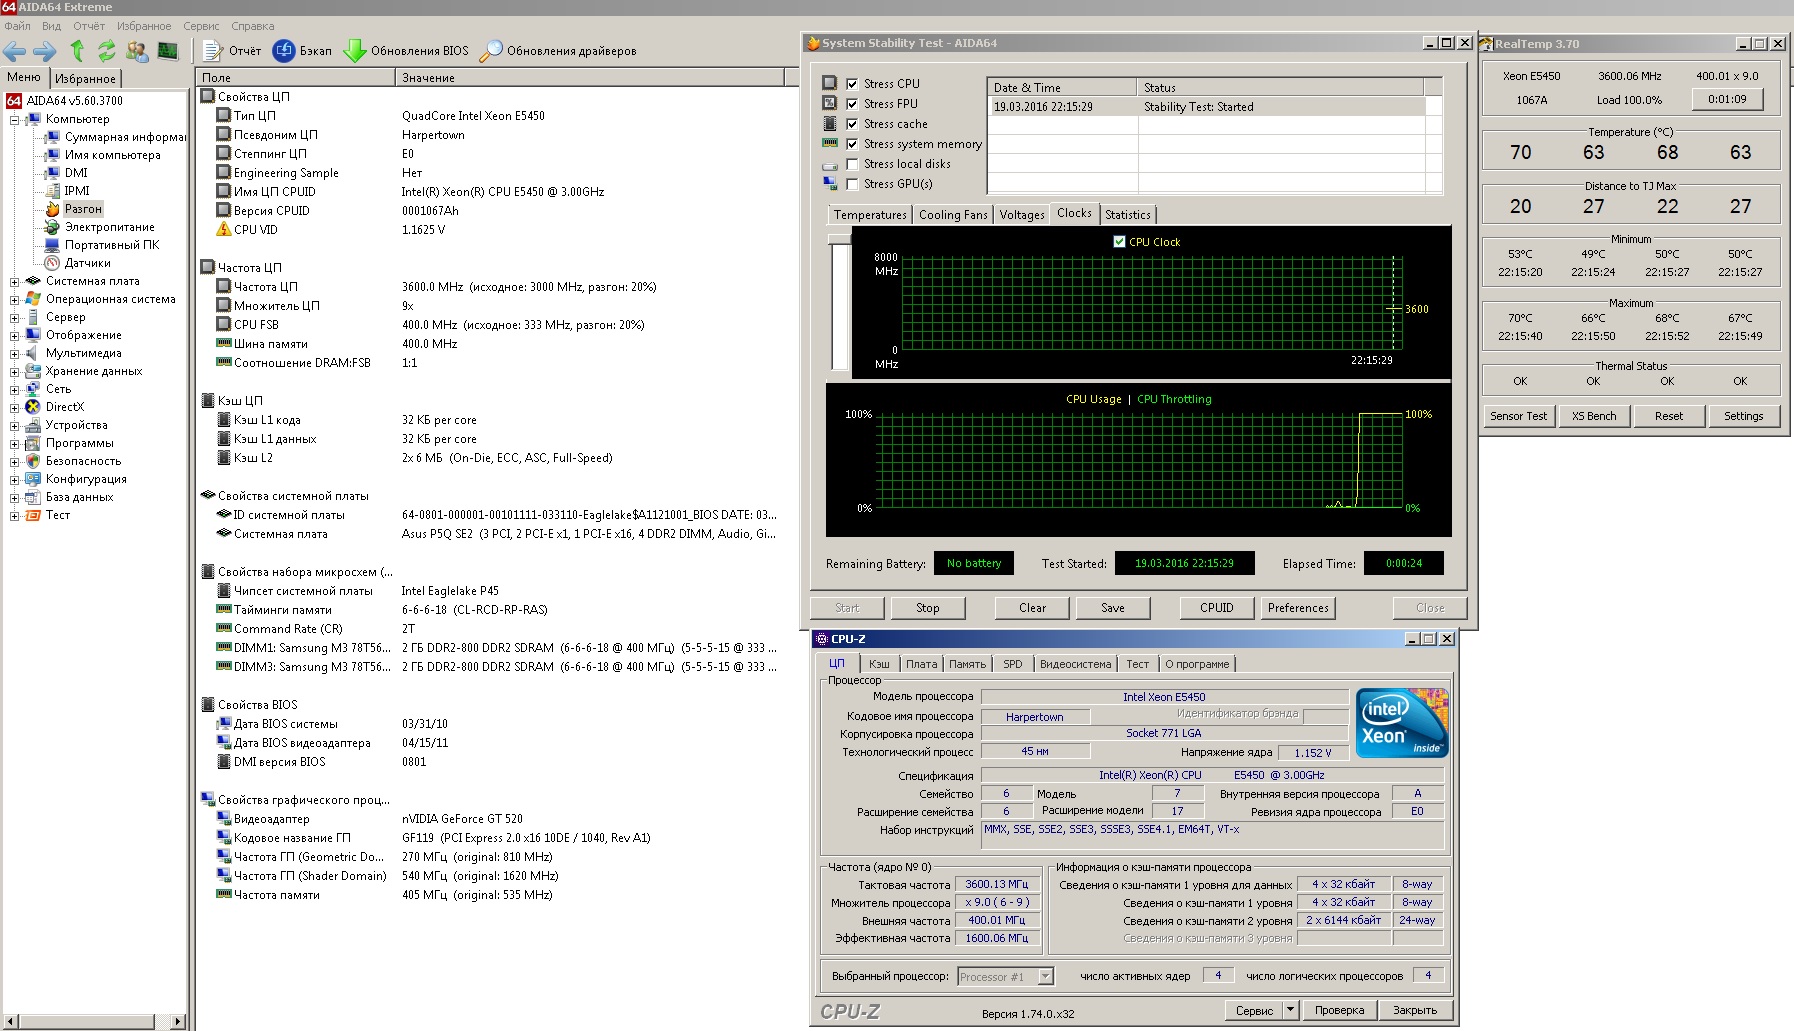The width and height of the screenshot is (1794, 1031).
Task: Open the Сервис menu in AIDA64
Action: (201, 26)
